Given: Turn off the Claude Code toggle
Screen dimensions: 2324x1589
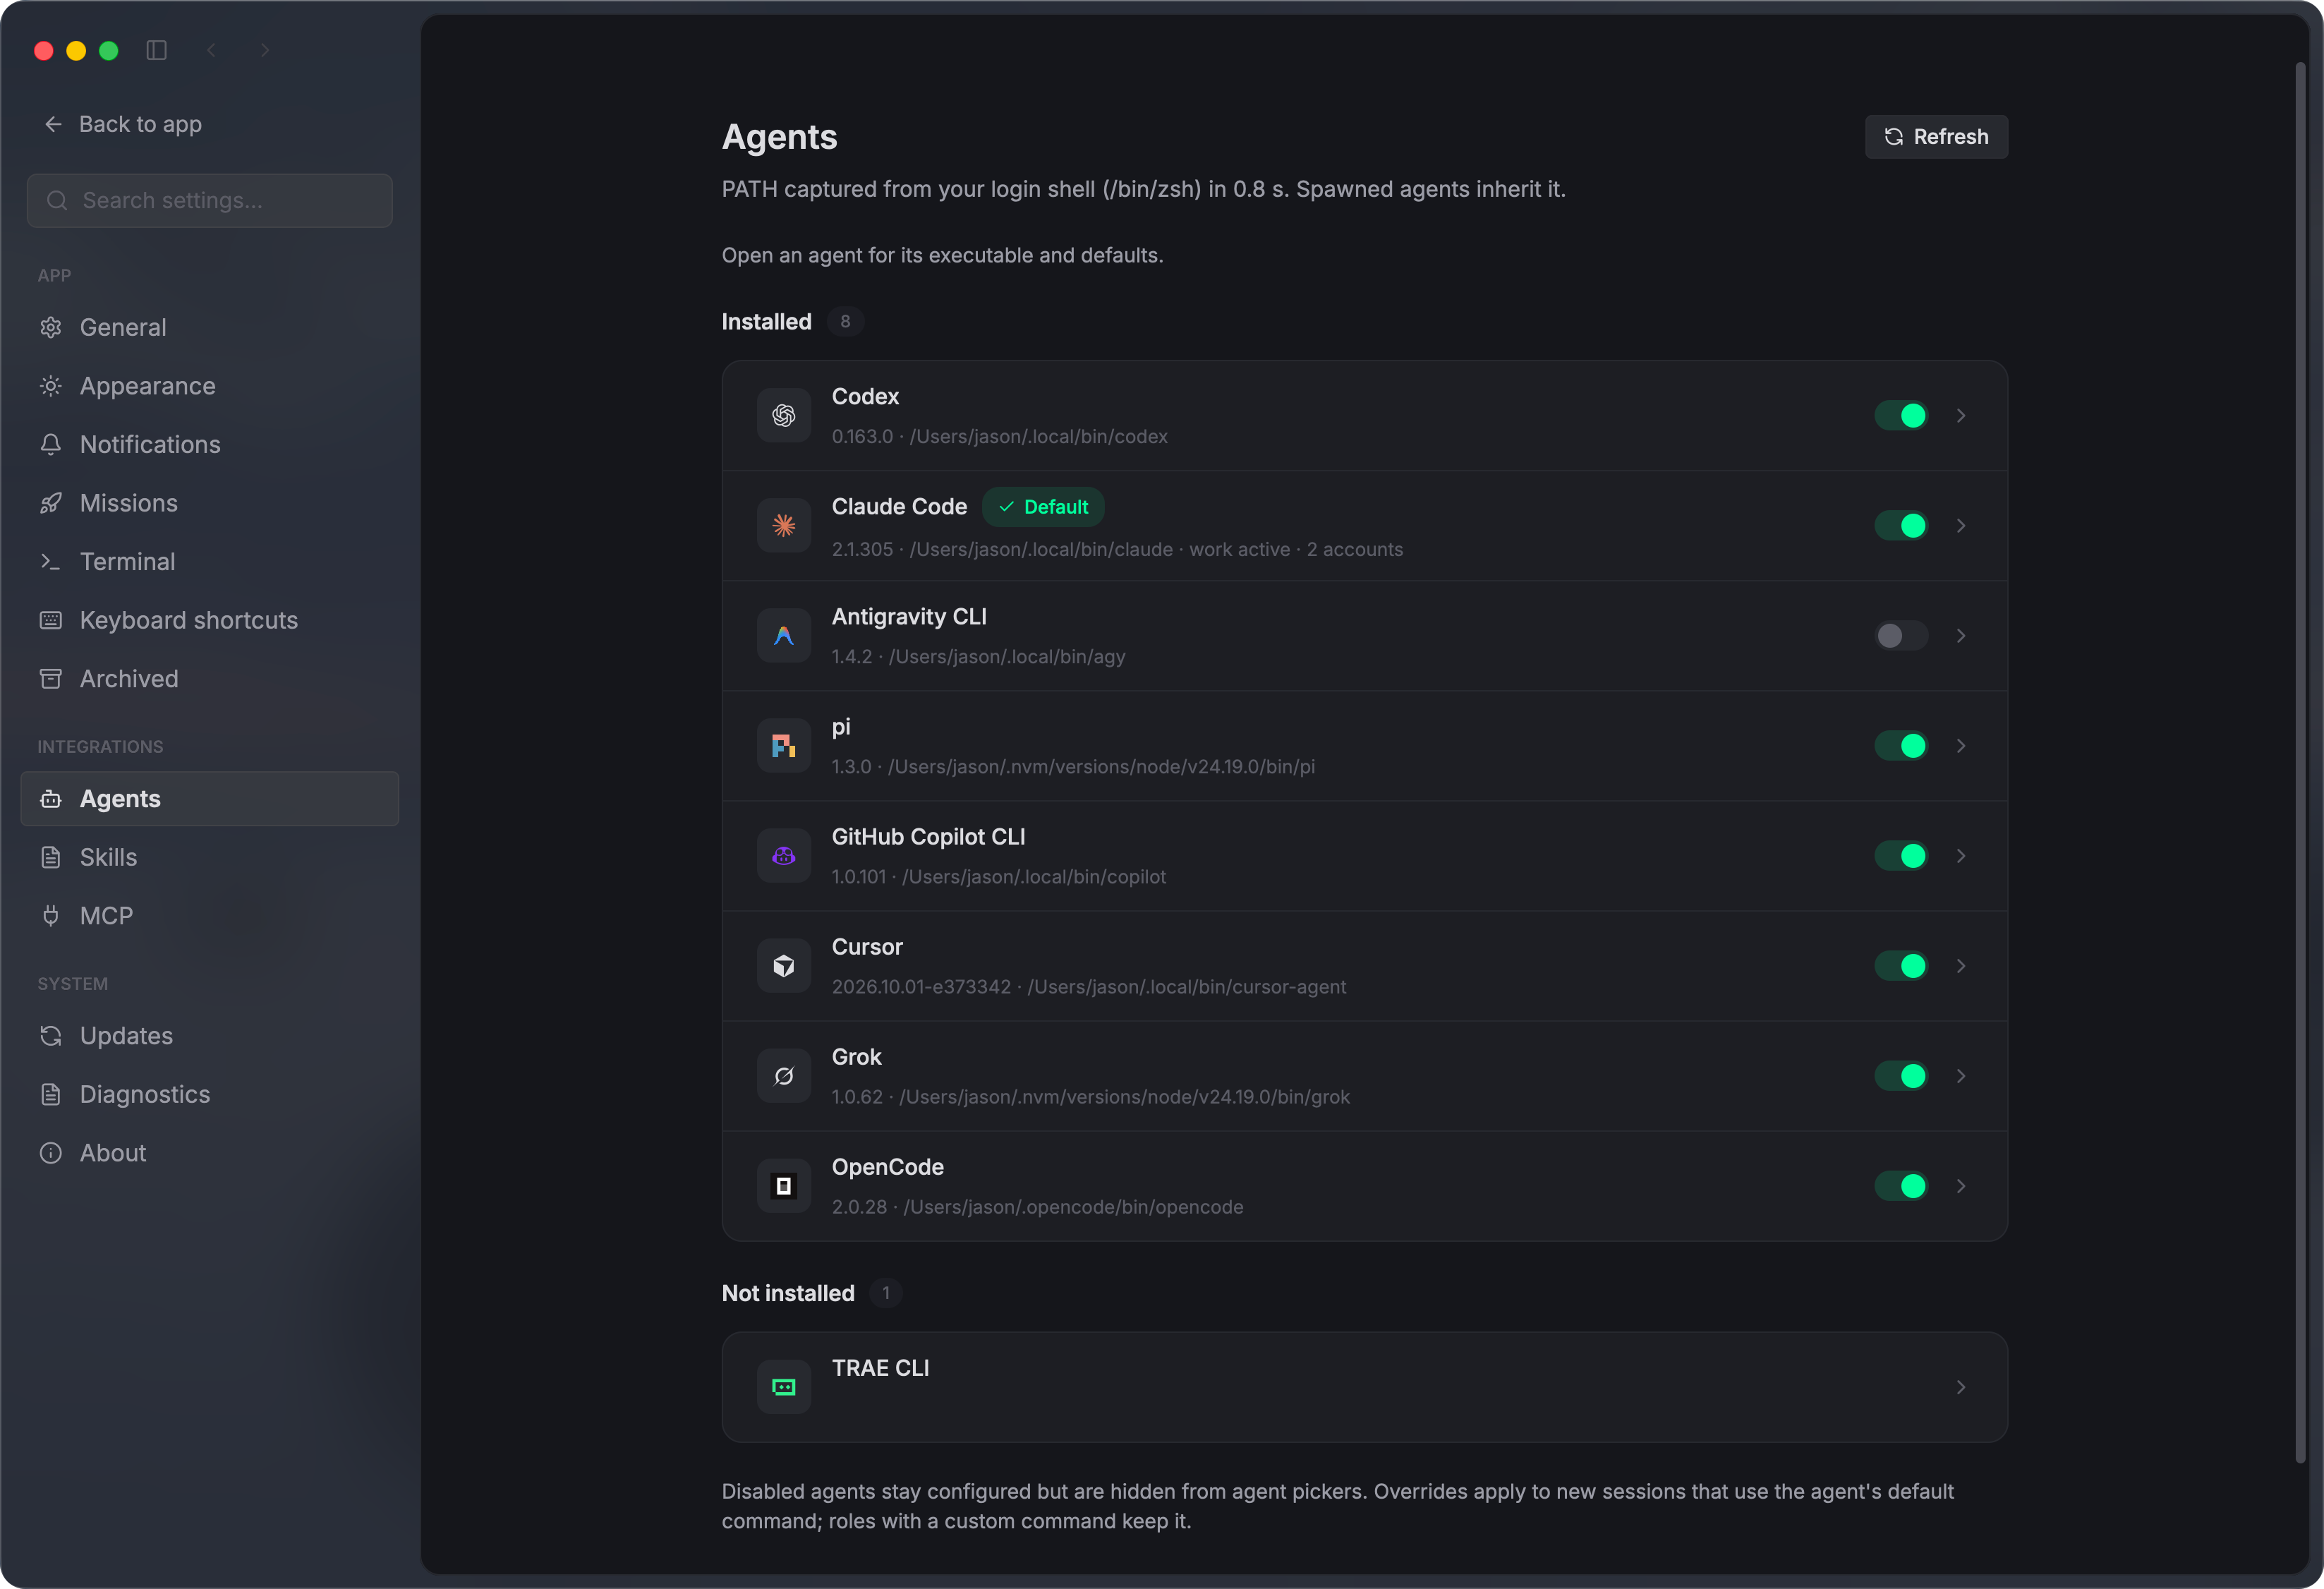Looking at the screenshot, I should pyautogui.click(x=1900, y=525).
